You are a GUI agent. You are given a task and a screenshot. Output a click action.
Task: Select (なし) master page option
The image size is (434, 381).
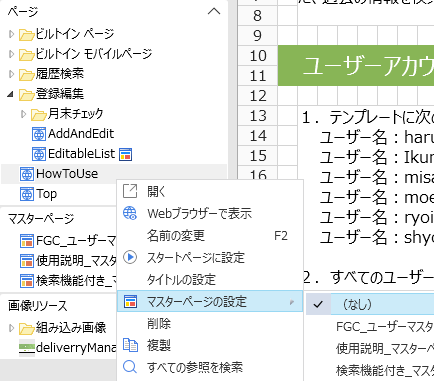(370, 304)
